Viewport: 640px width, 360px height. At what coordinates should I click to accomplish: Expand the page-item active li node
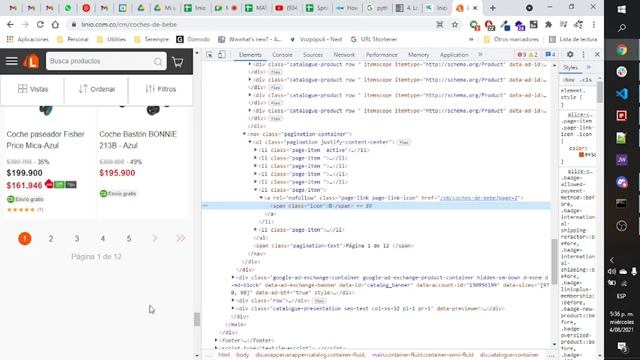click(x=256, y=150)
